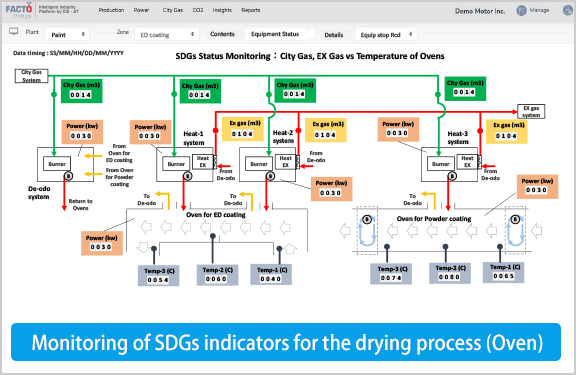Open the Power menu
The width and height of the screenshot is (576, 375).
click(141, 10)
